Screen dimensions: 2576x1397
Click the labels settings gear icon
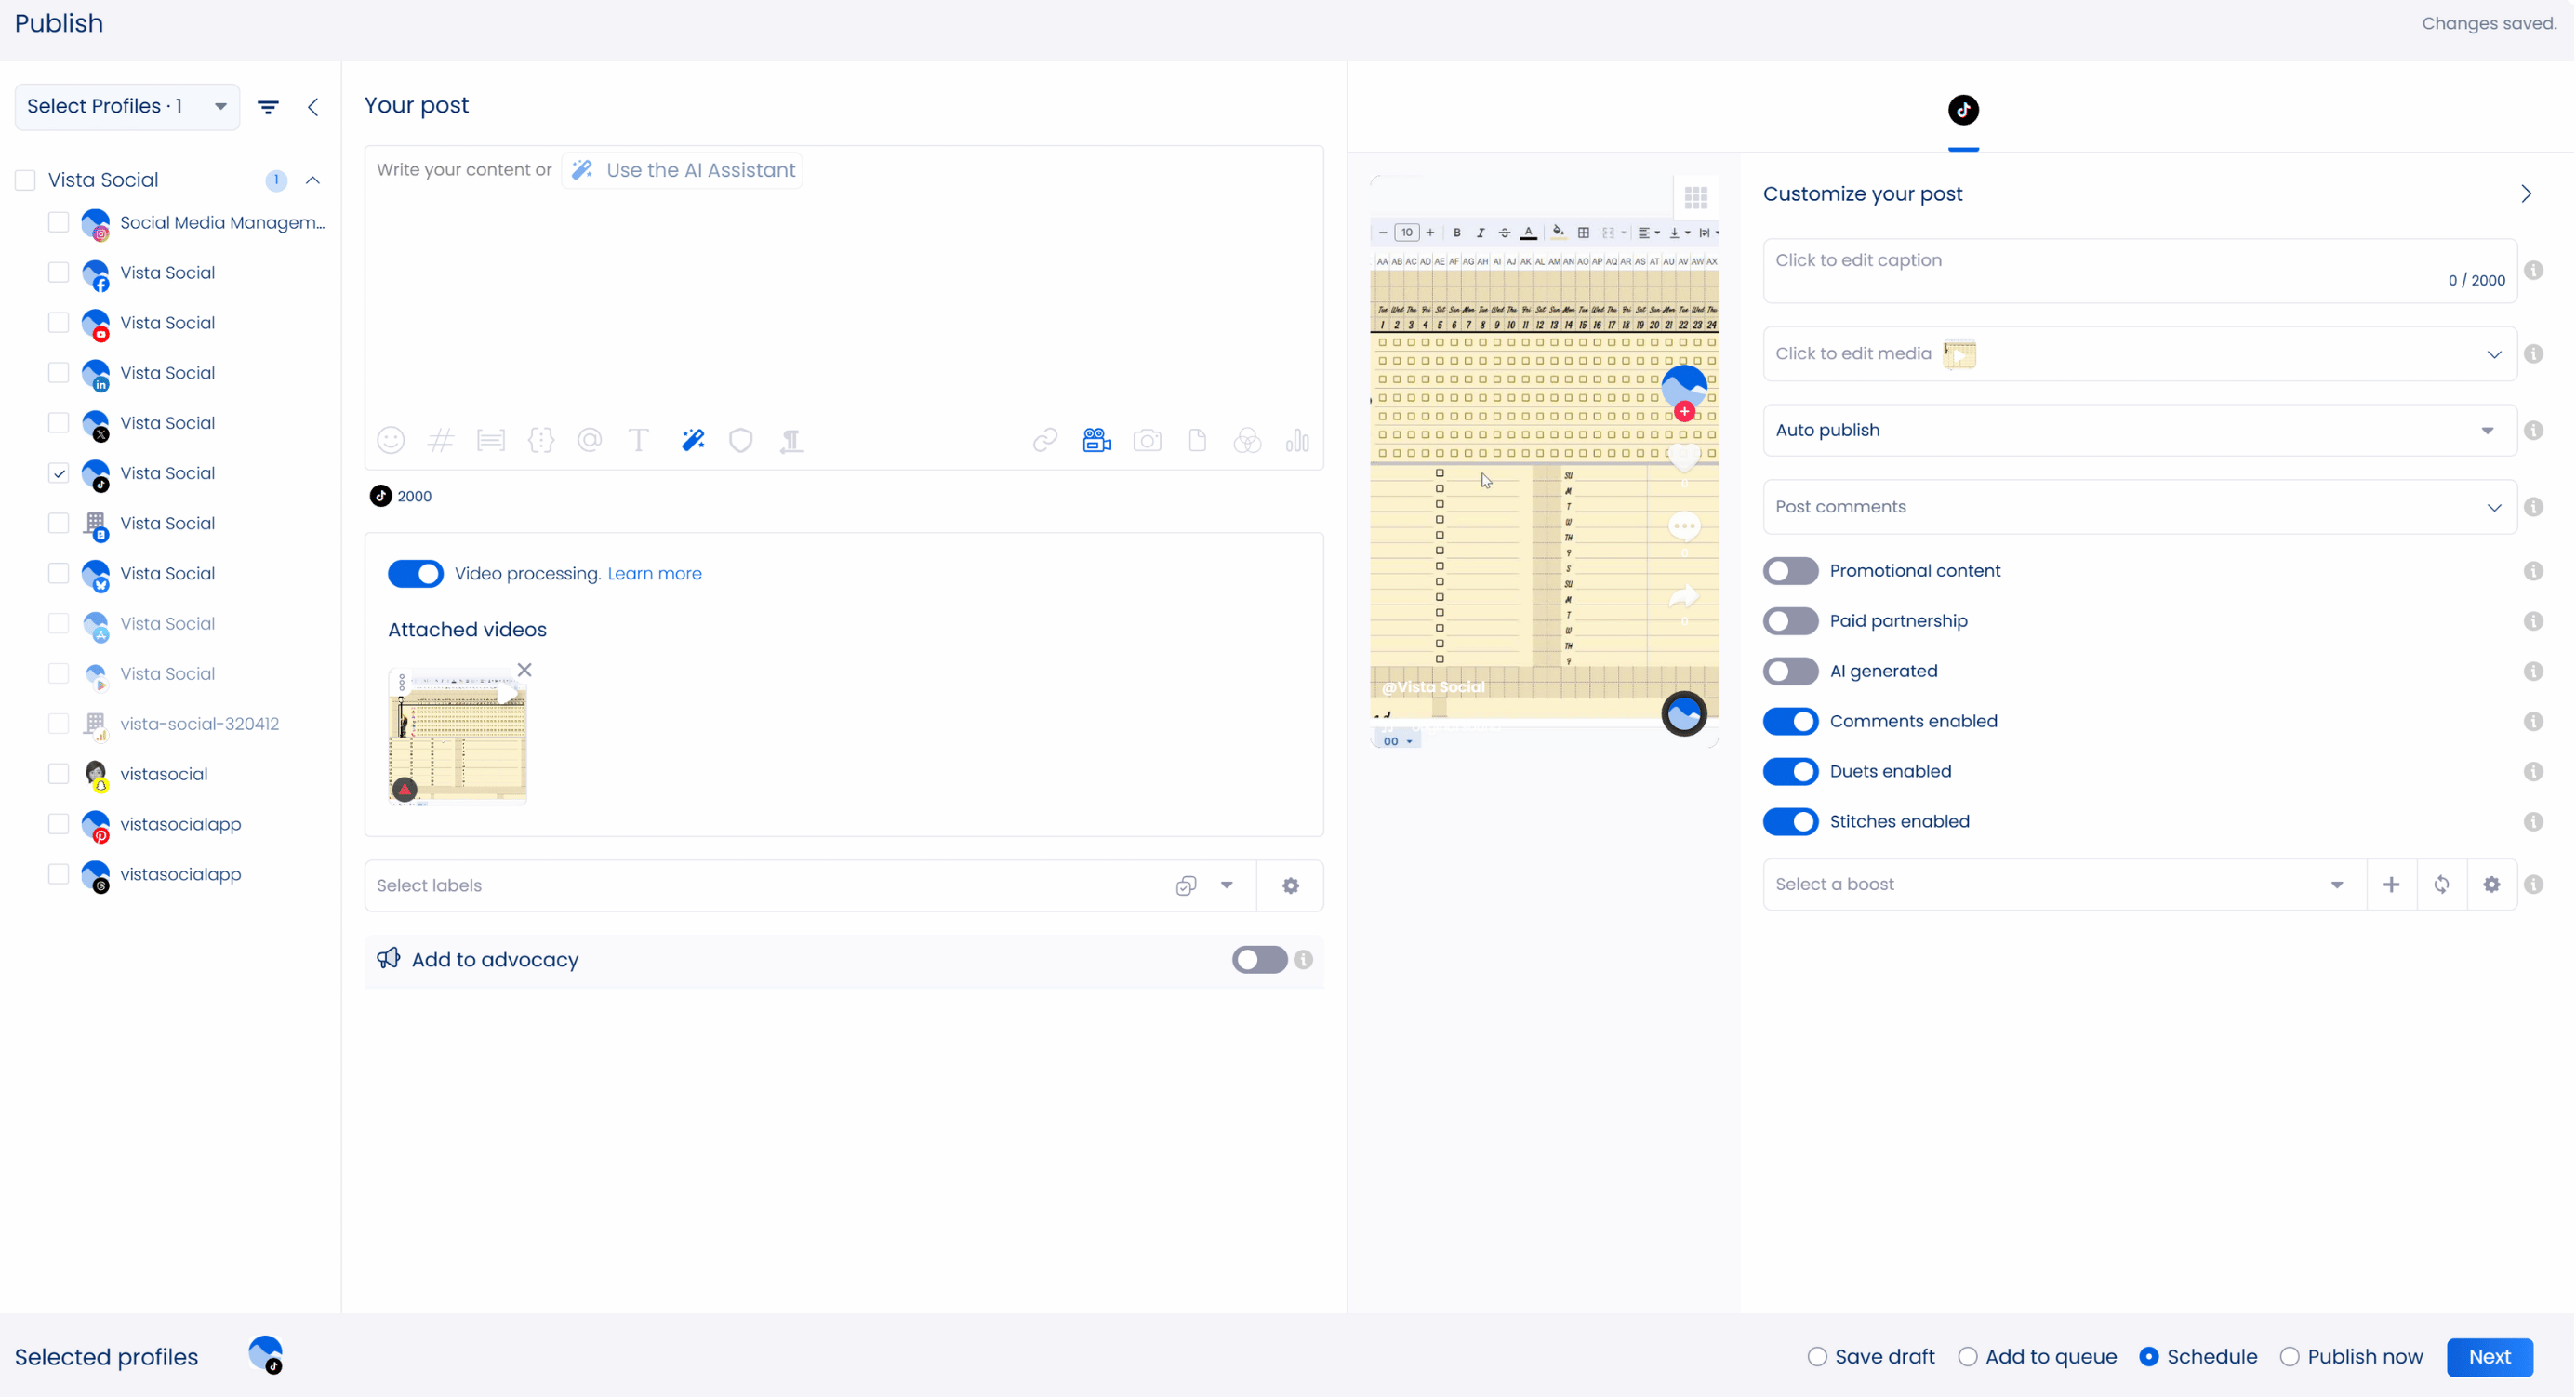[x=1290, y=885]
